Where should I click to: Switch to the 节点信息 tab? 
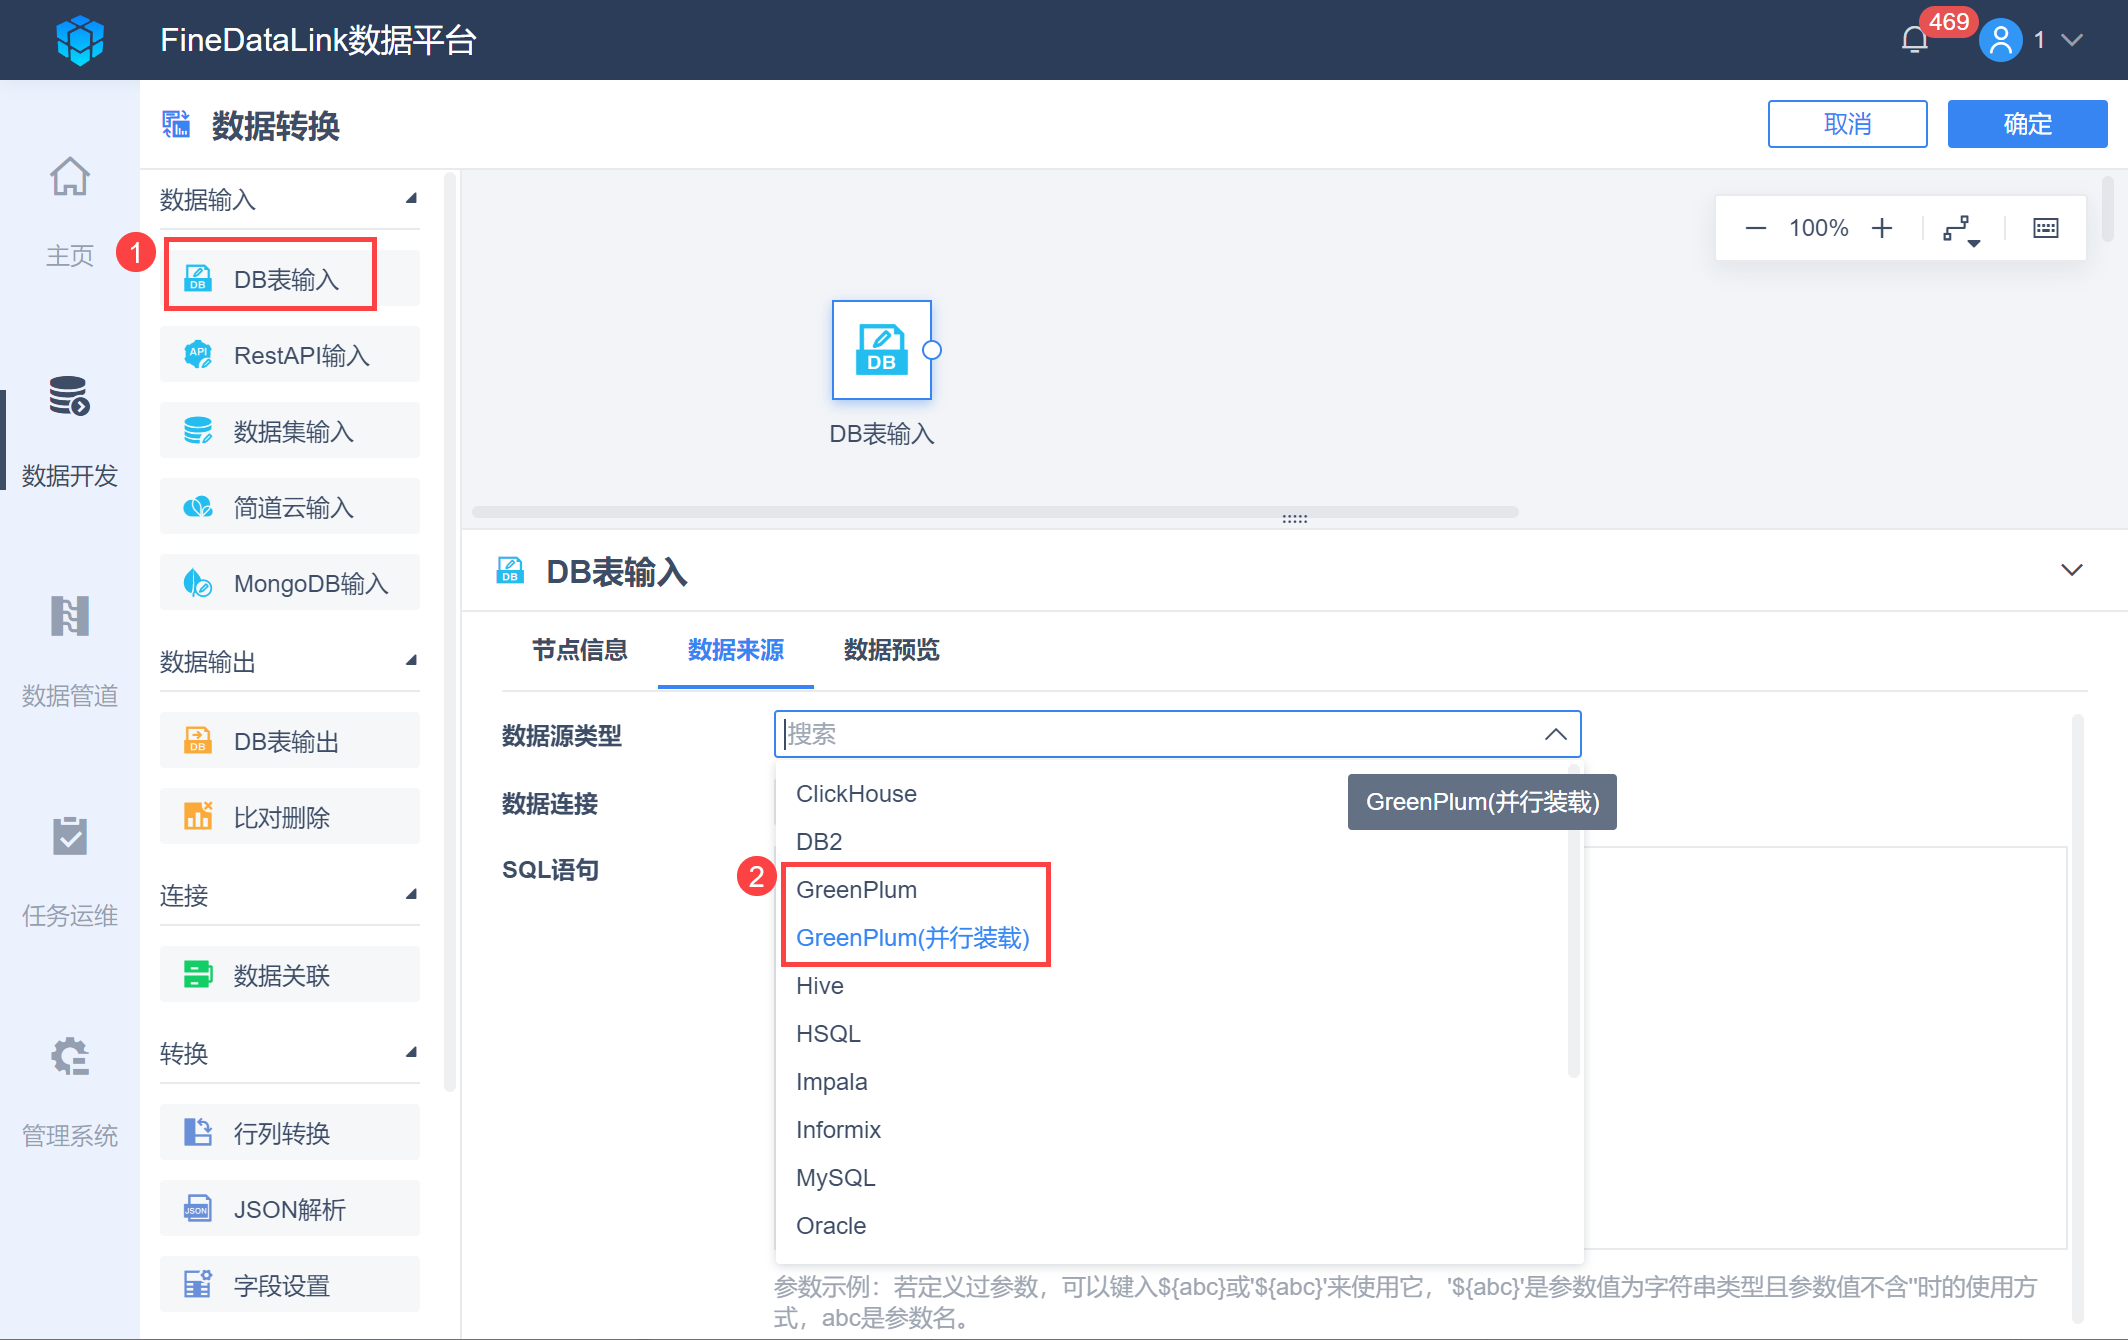coord(579,650)
